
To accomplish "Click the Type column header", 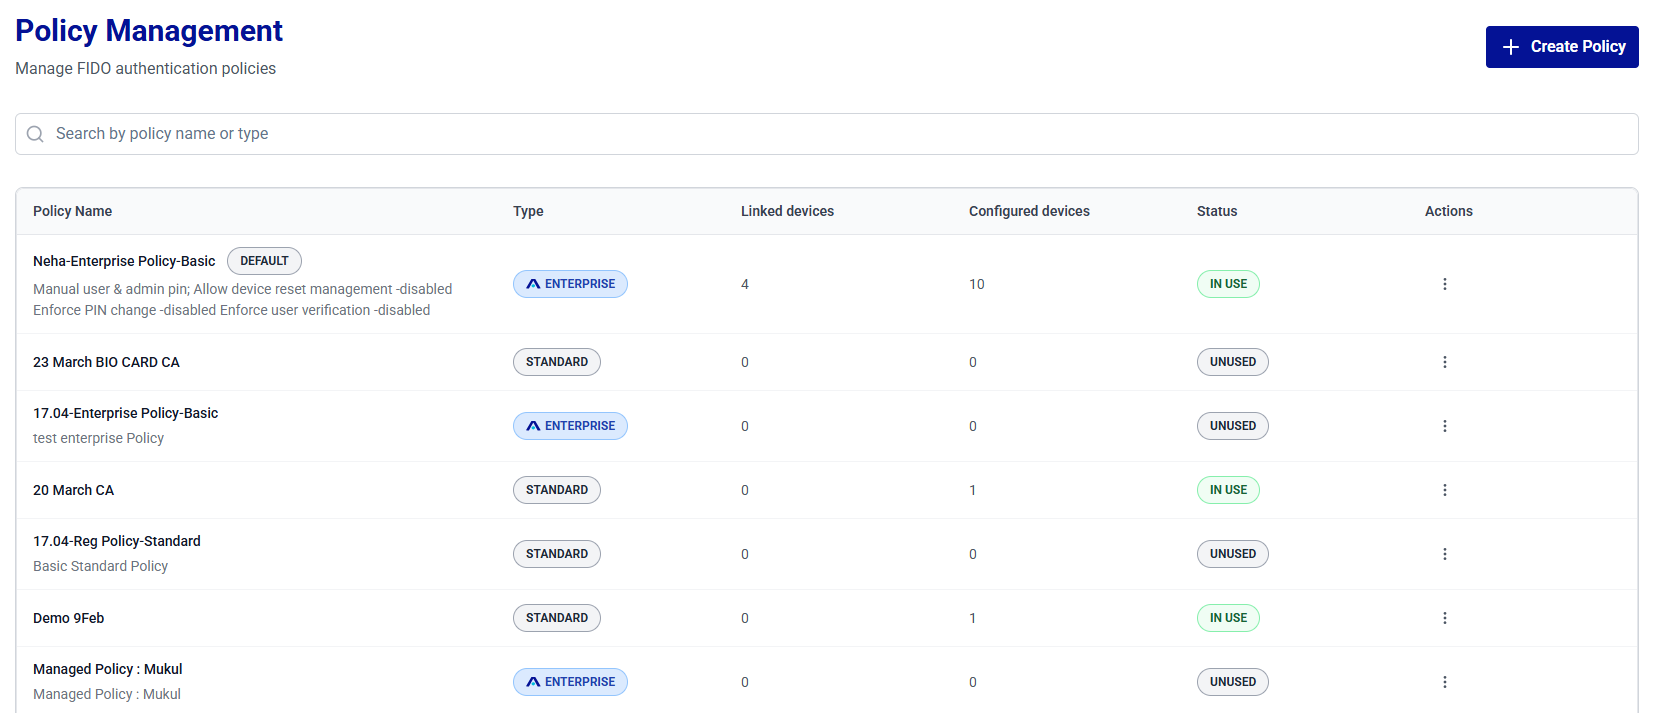I will click(x=528, y=211).
